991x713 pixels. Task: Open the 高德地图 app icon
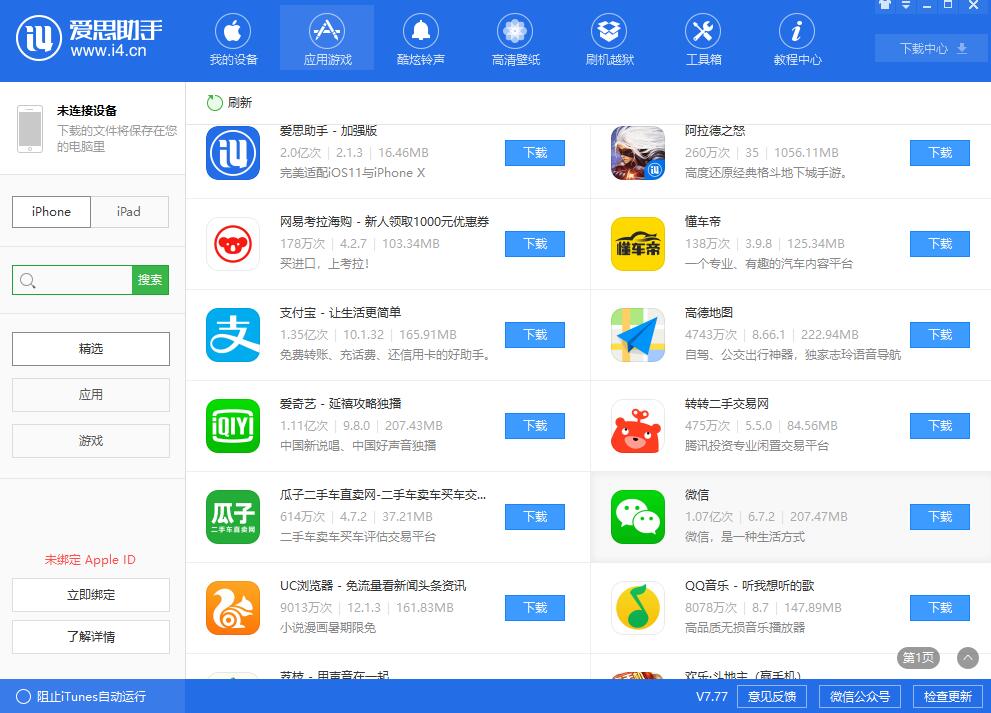pos(638,335)
